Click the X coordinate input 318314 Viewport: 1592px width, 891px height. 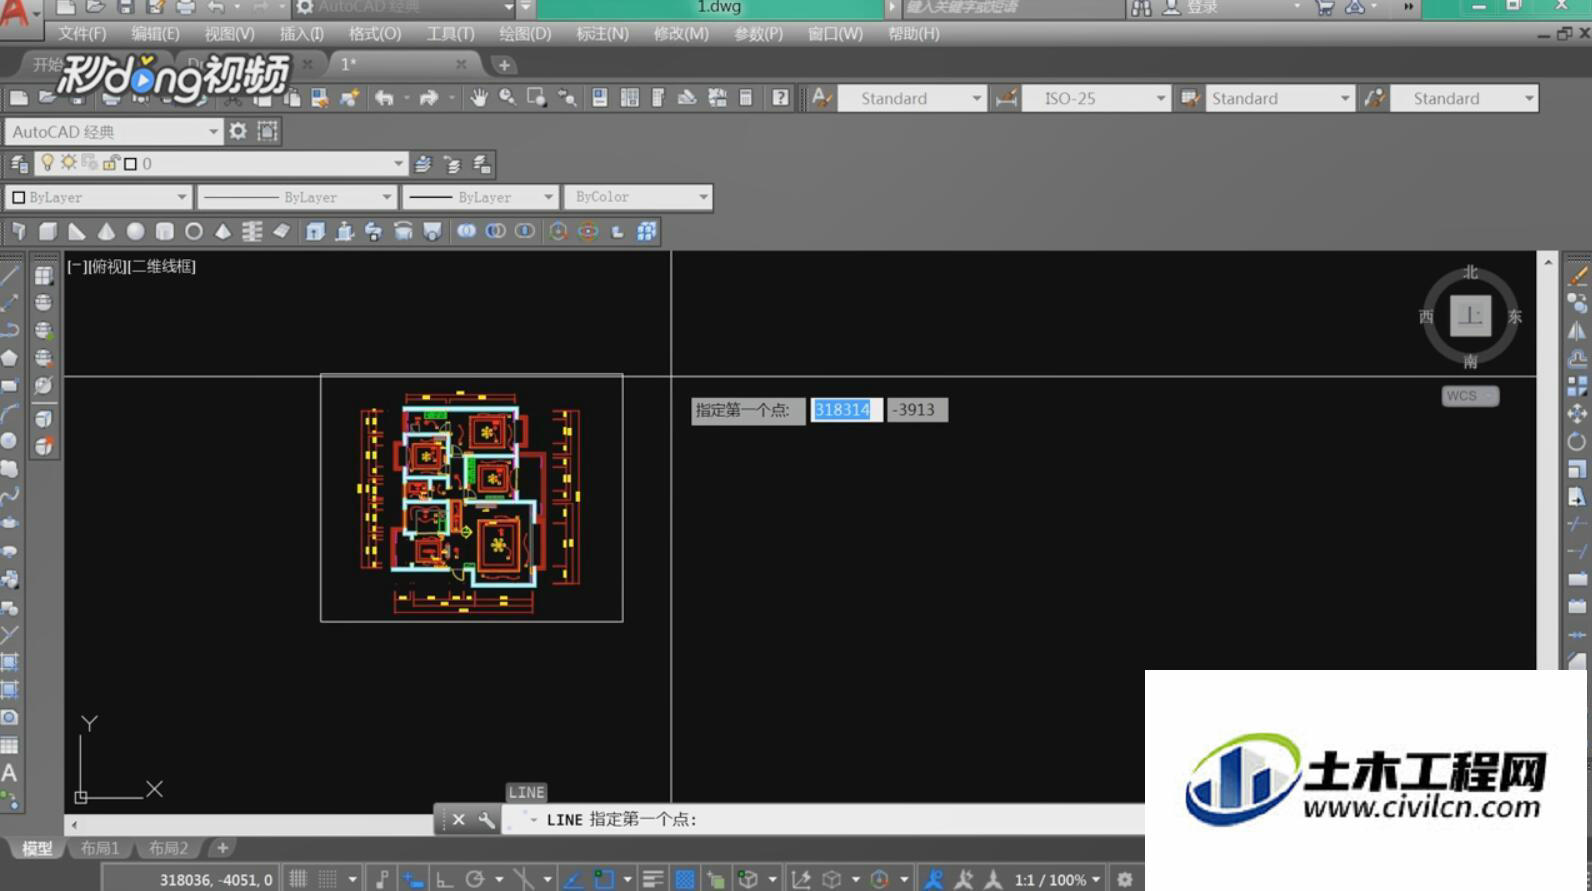pos(846,410)
